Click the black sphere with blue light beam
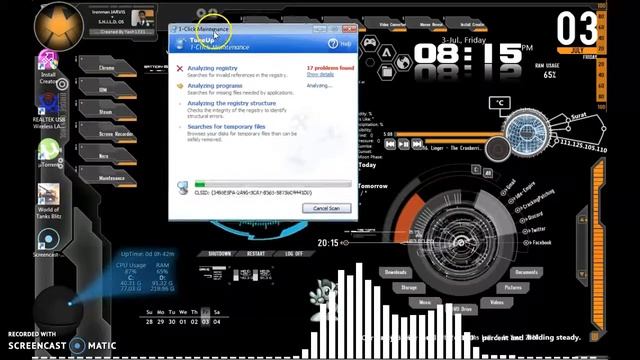The height and width of the screenshot is (360, 640). tap(58, 308)
